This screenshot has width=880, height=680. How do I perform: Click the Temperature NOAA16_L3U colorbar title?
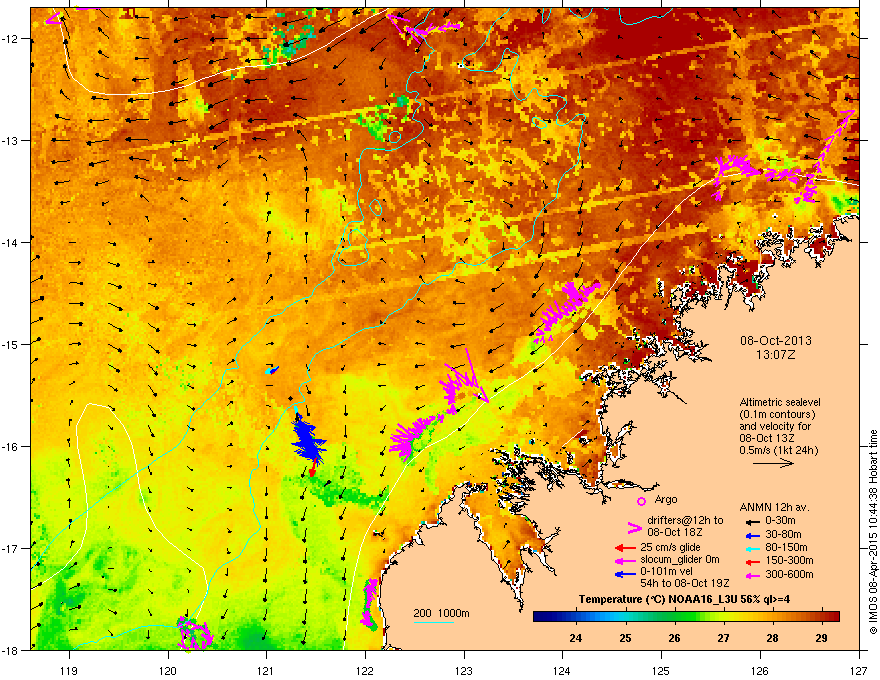pyautogui.click(x=684, y=599)
